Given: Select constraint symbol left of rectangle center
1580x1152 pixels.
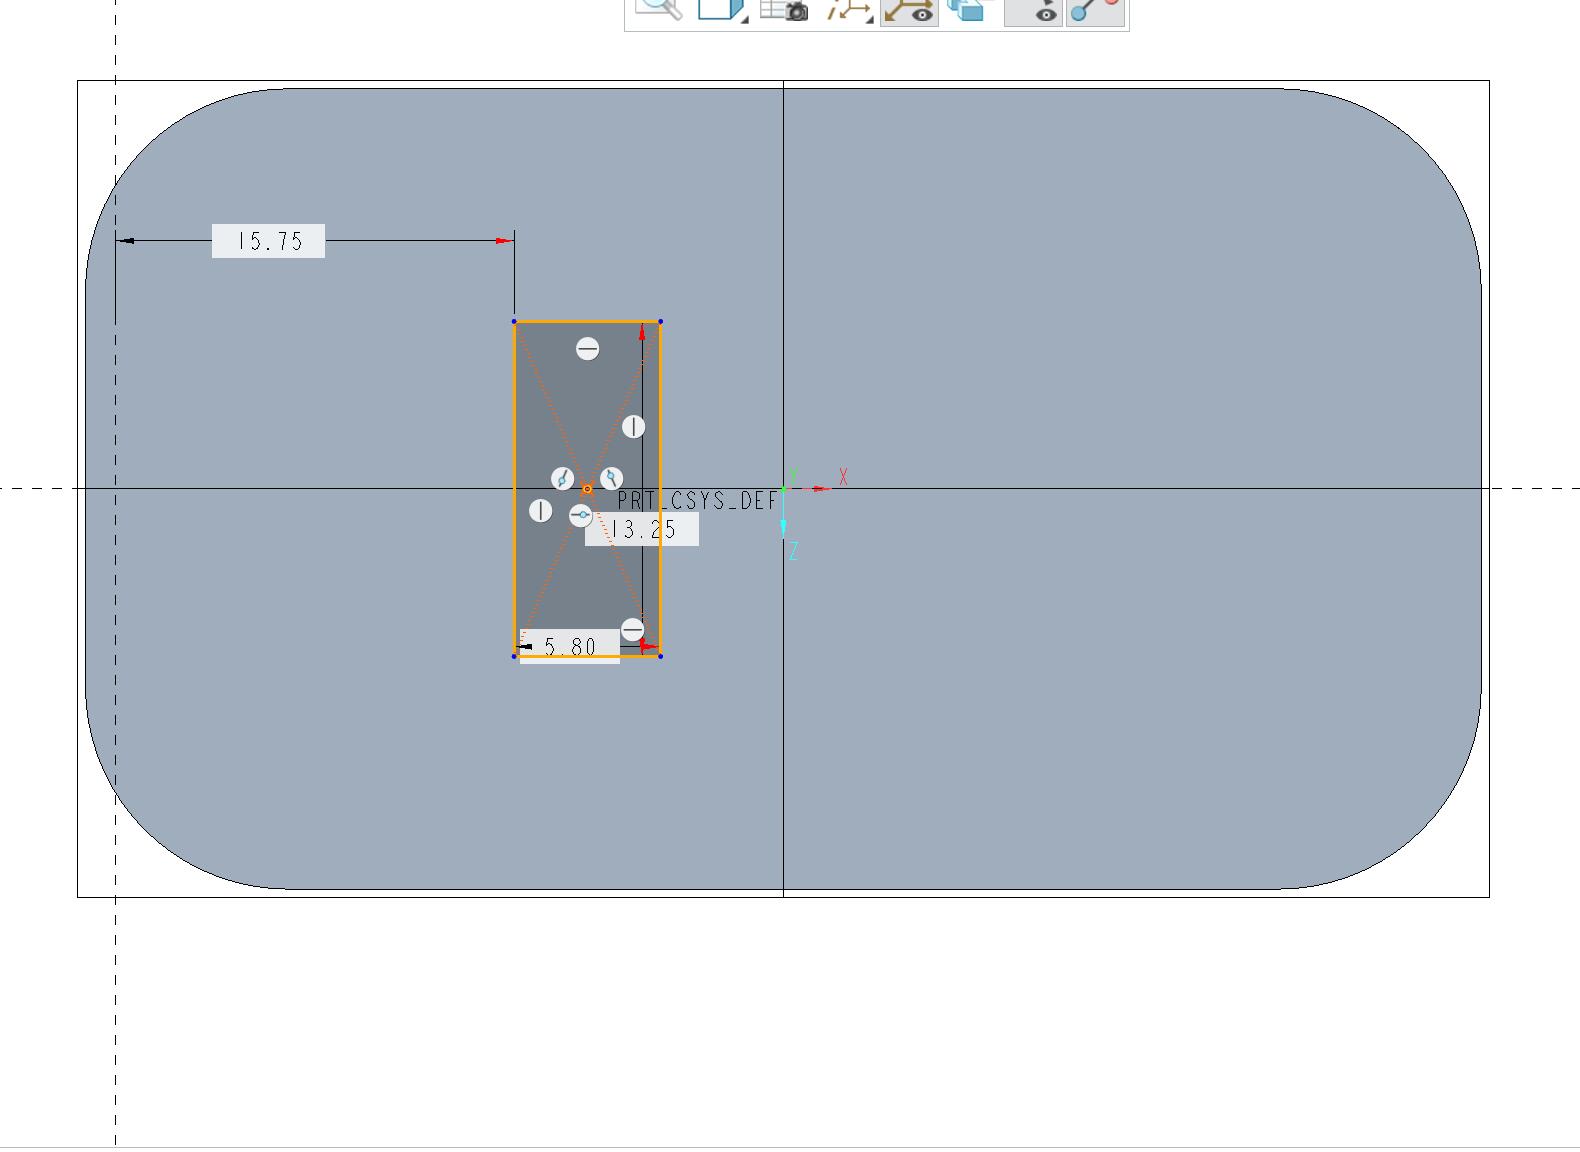Looking at the screenshot, I should pyautogui.click(x=563, y=479).
